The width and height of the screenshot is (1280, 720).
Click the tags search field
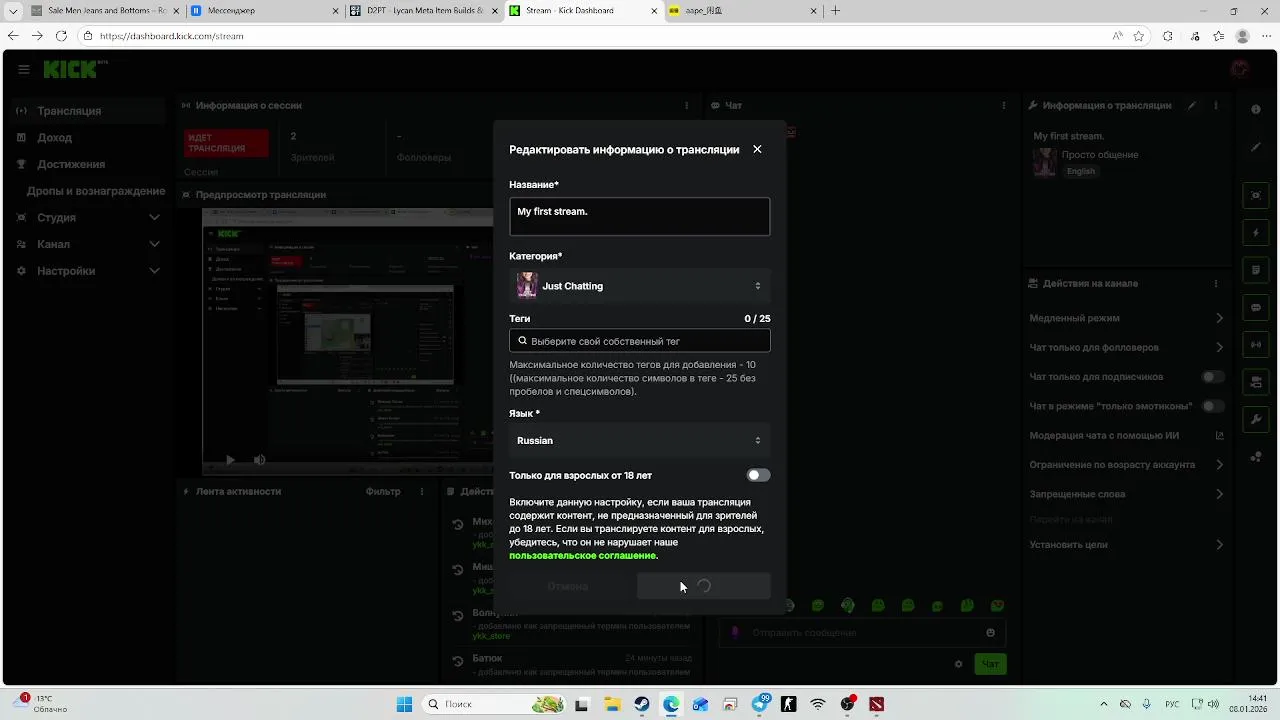pos(639,341)
